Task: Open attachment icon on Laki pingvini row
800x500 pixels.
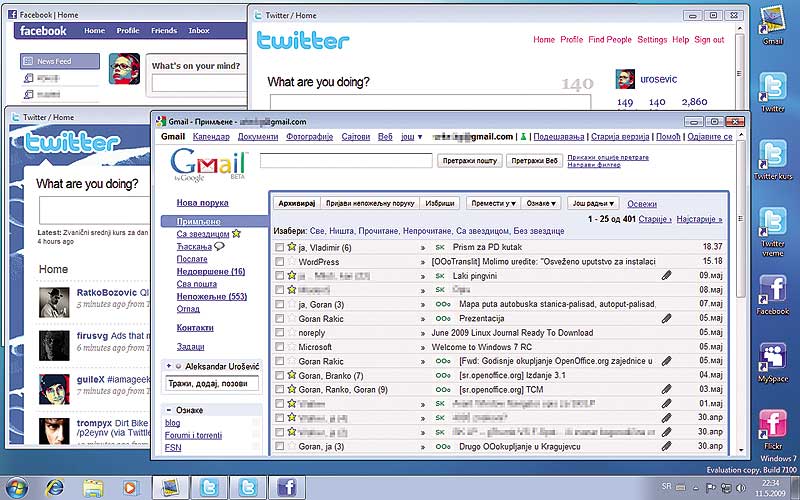Action: [x=666, y=276]
